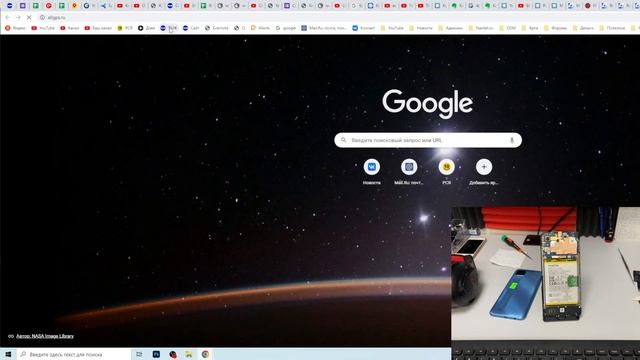
Task: Expand the Полезное bookmarks folder
Action: tap(612, 28)
